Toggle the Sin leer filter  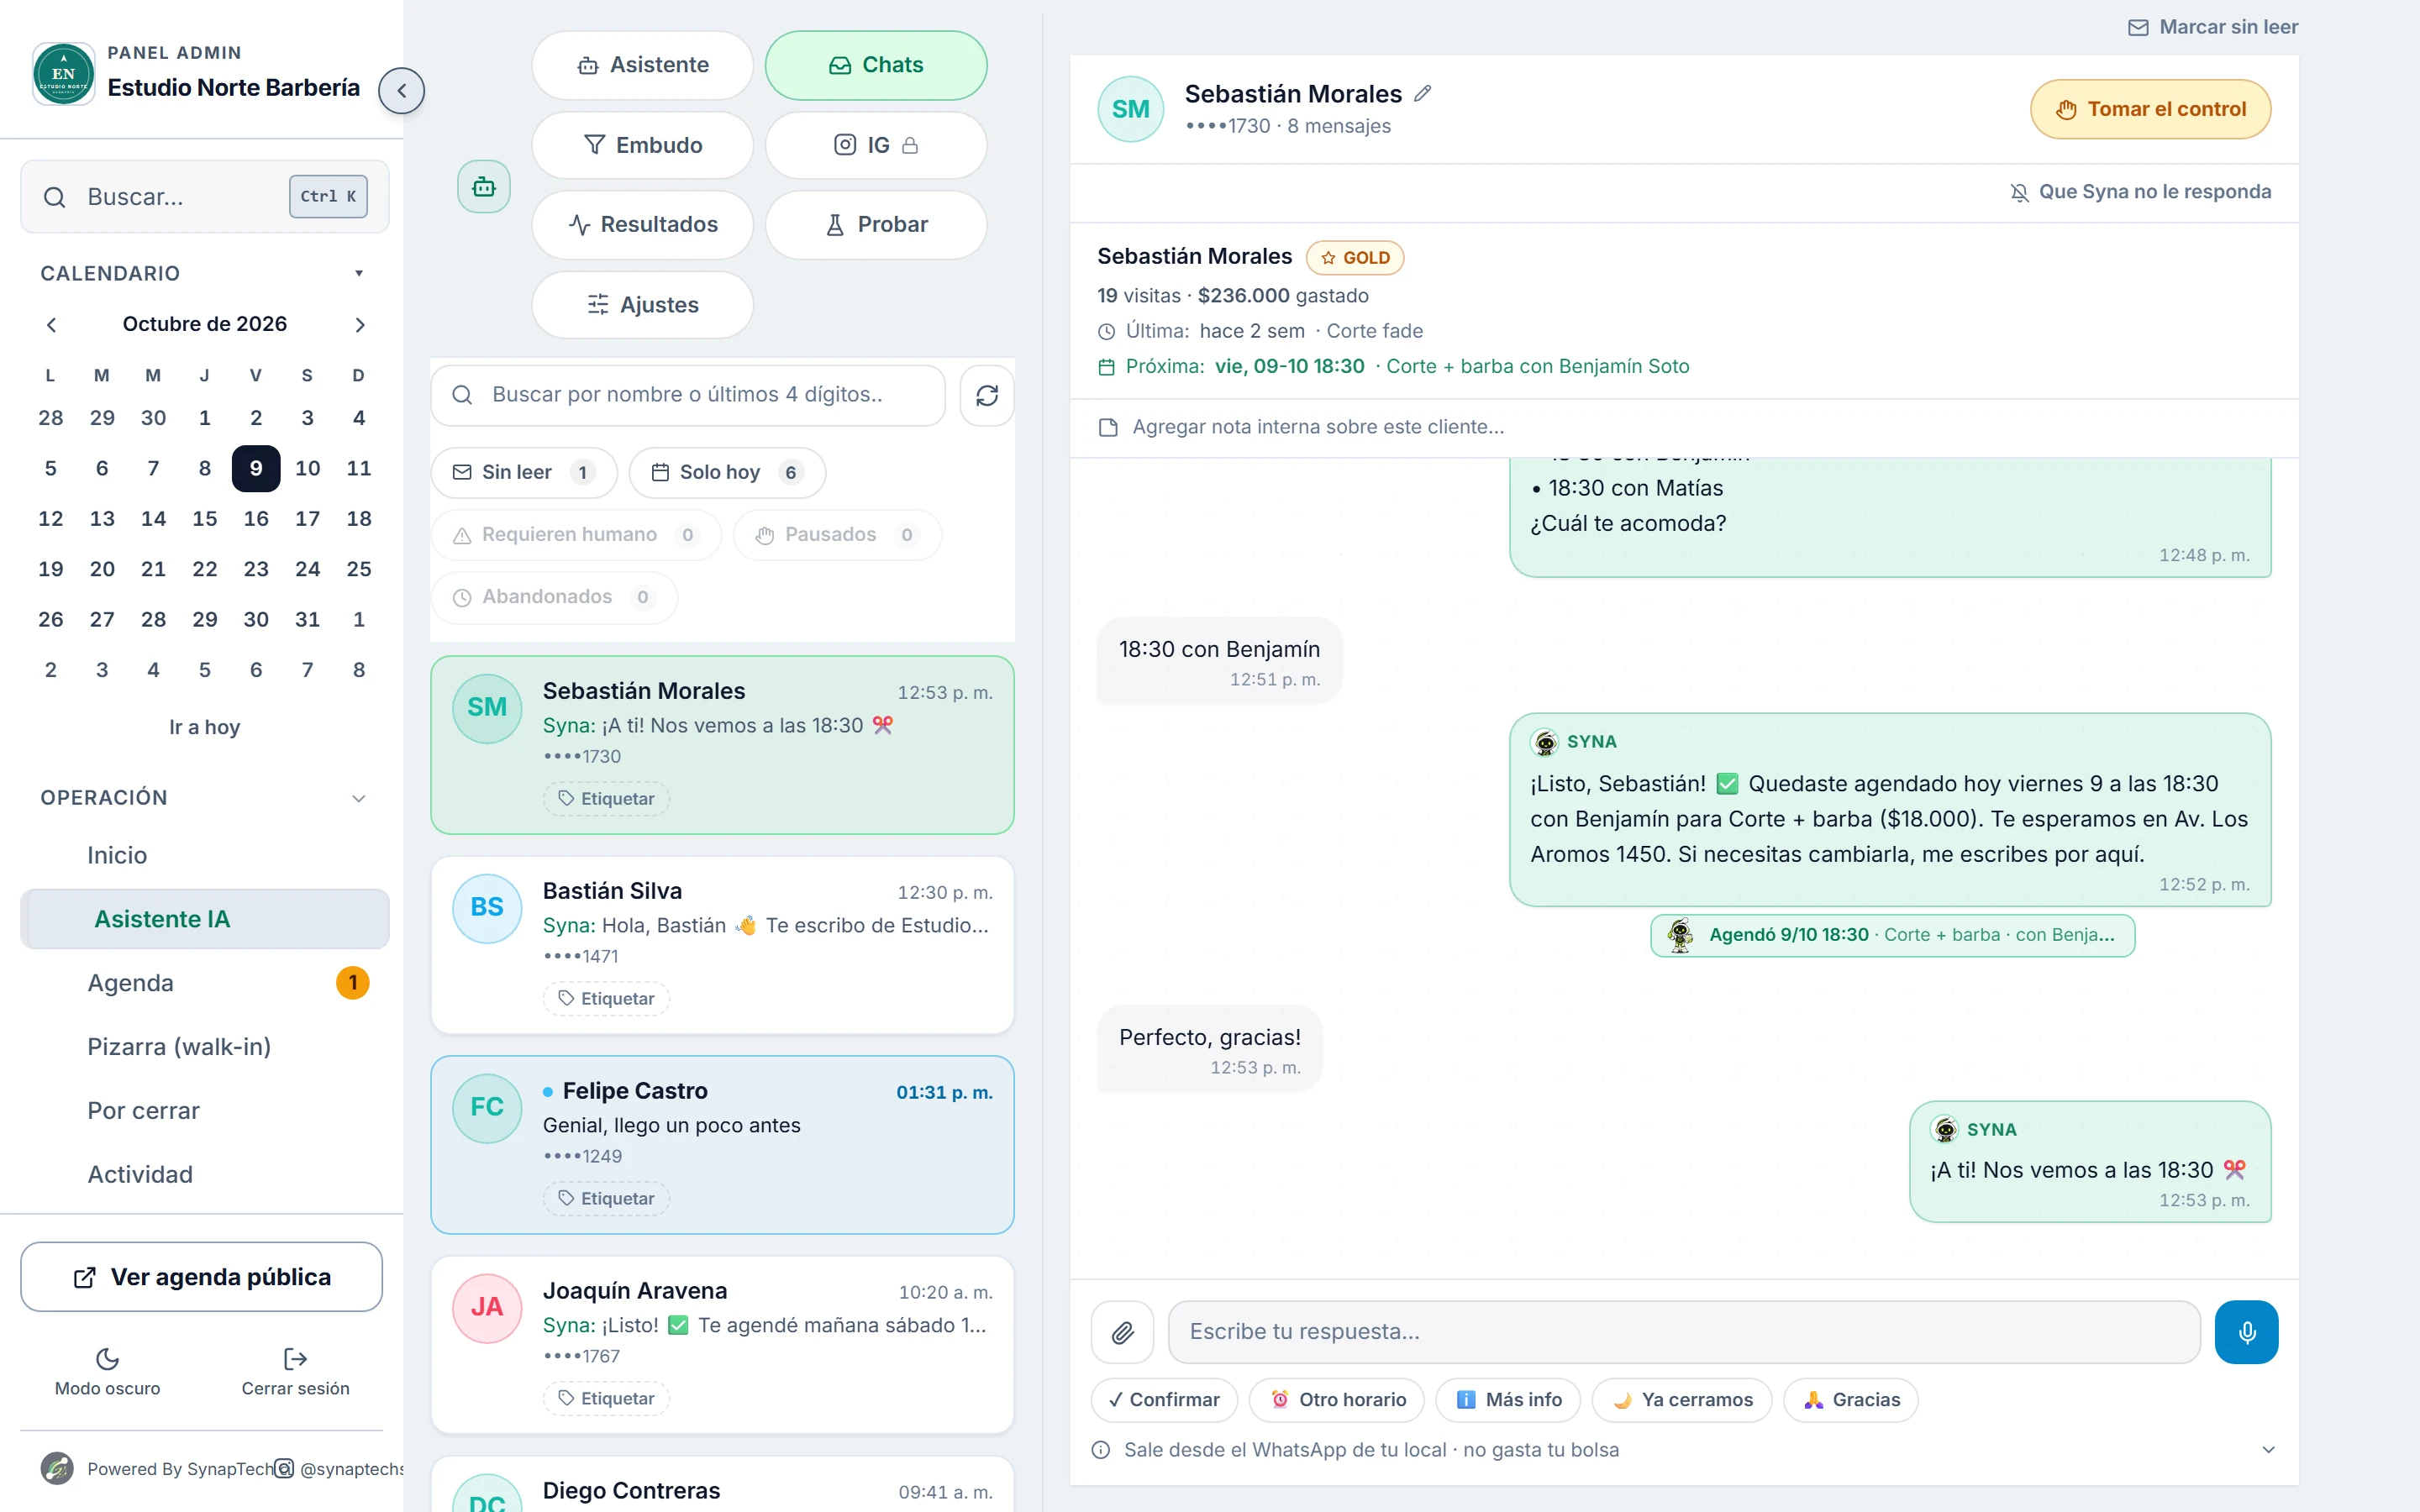click(x=524, y=472)
